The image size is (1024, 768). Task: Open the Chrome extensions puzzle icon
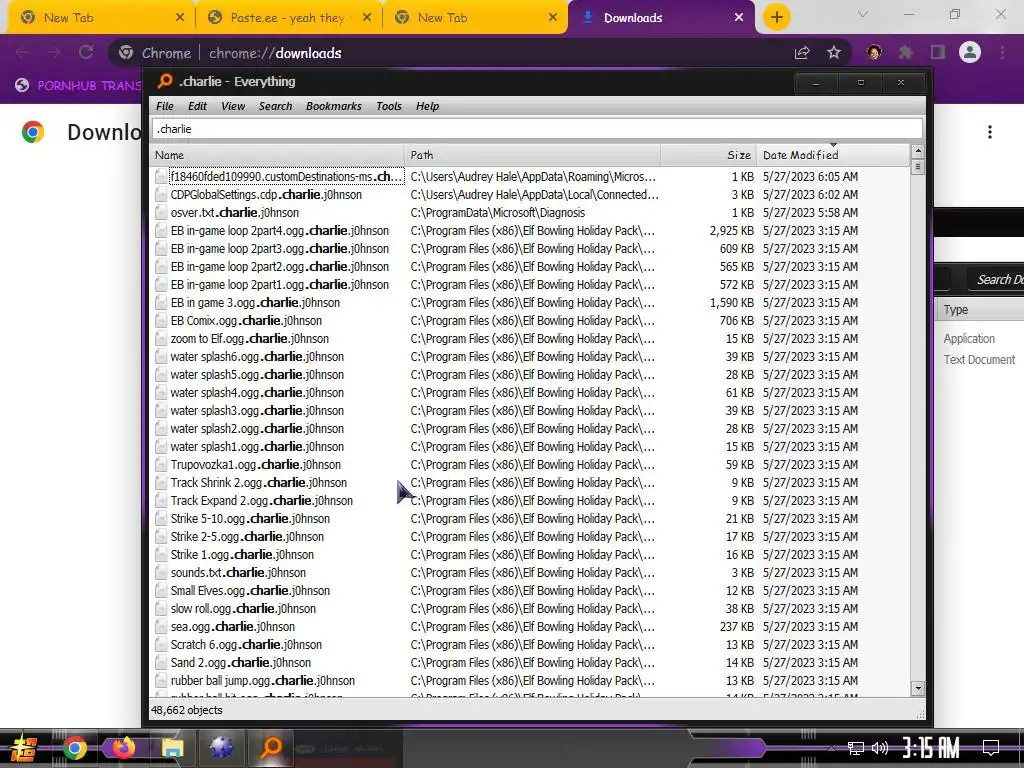pyautogui.click(x=905, y=52)
